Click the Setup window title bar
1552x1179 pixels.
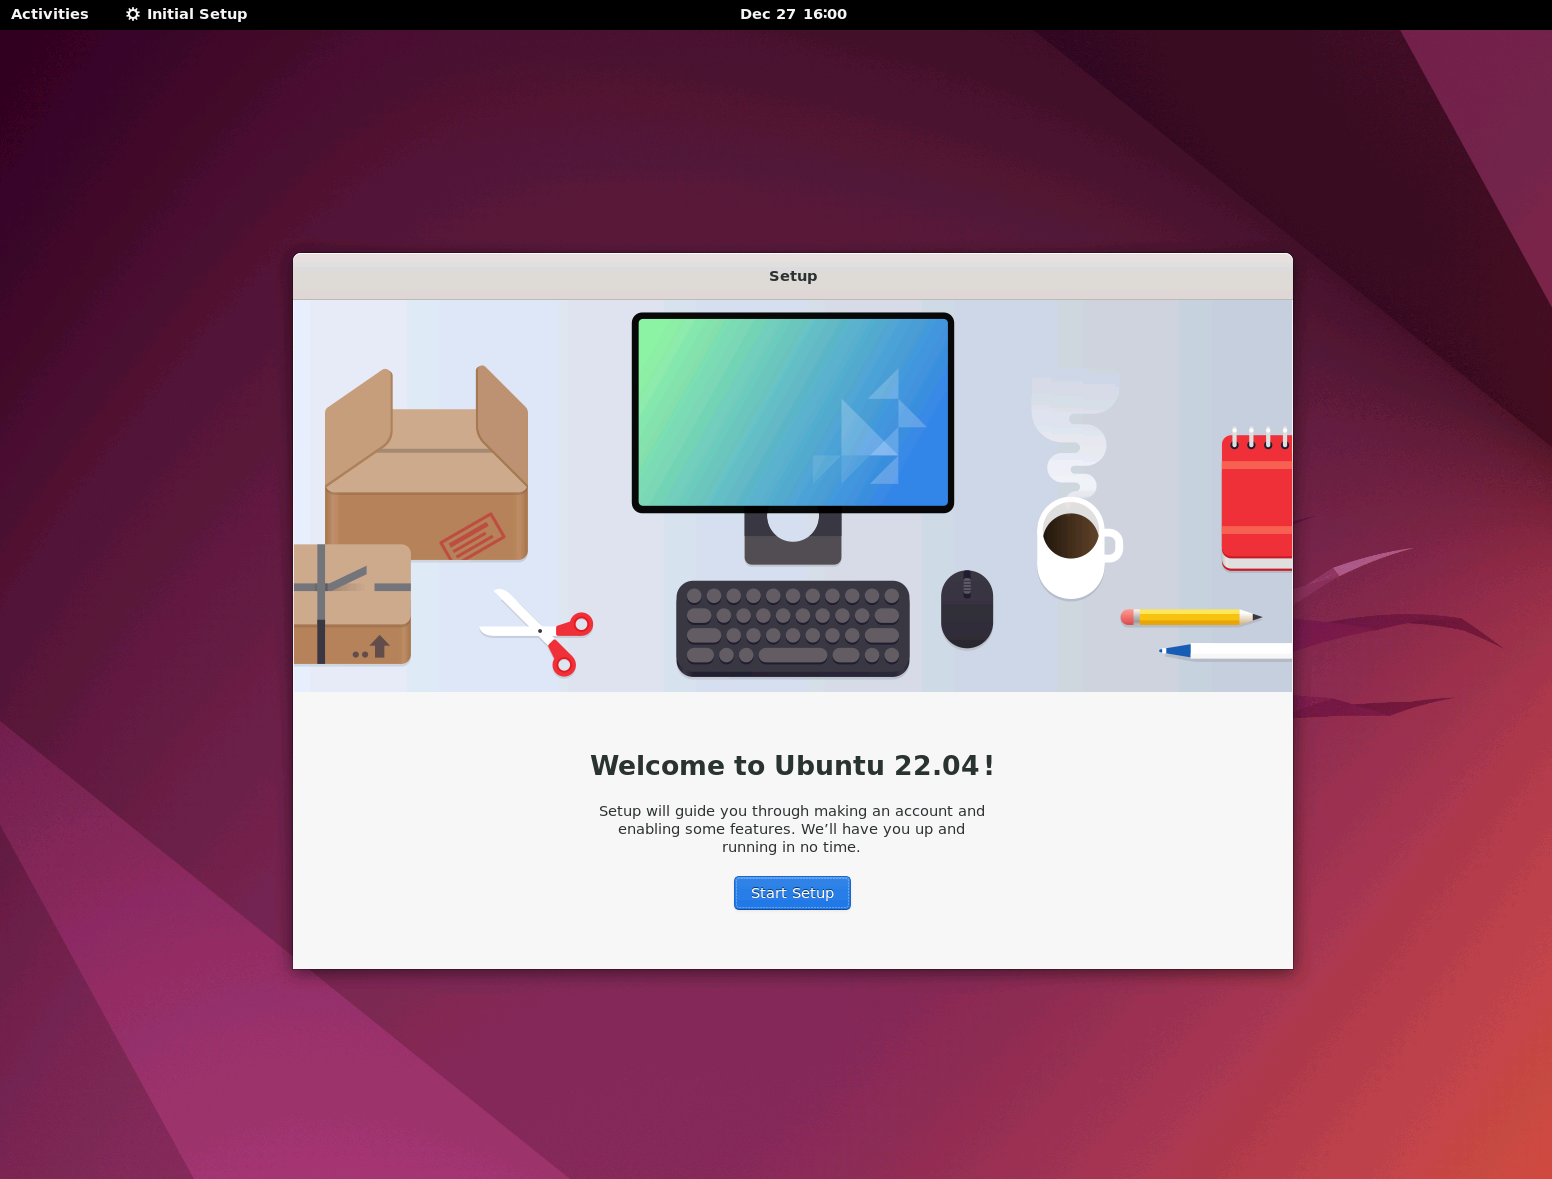pos(793,276)
